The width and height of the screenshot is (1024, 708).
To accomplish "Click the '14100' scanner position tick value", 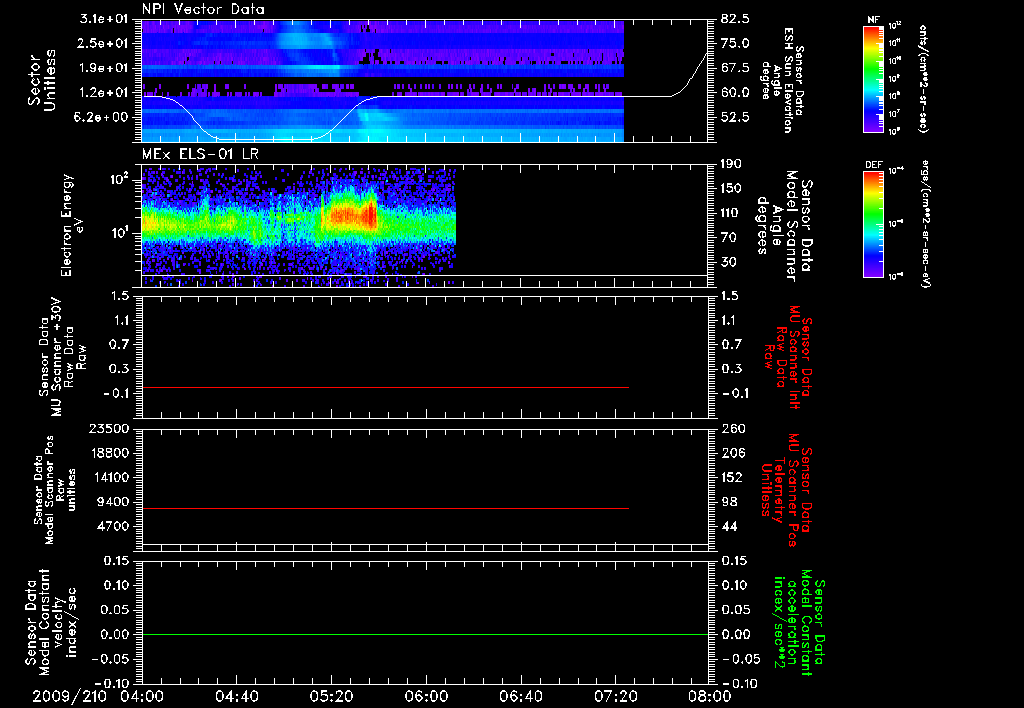I will coord(109,477).
